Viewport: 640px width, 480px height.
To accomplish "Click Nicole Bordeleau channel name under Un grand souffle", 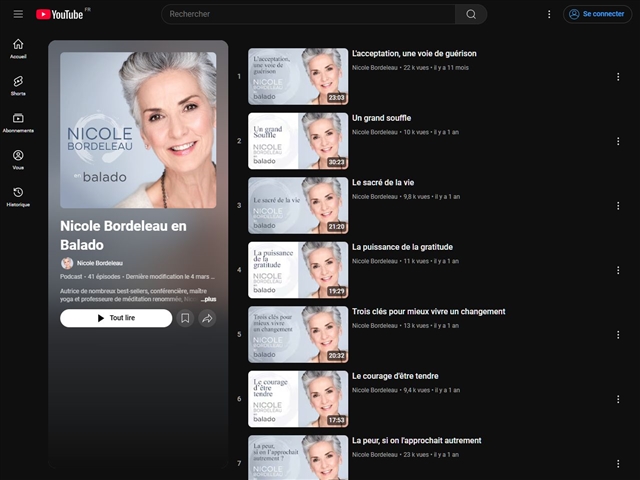I will [x=374, y=132].
